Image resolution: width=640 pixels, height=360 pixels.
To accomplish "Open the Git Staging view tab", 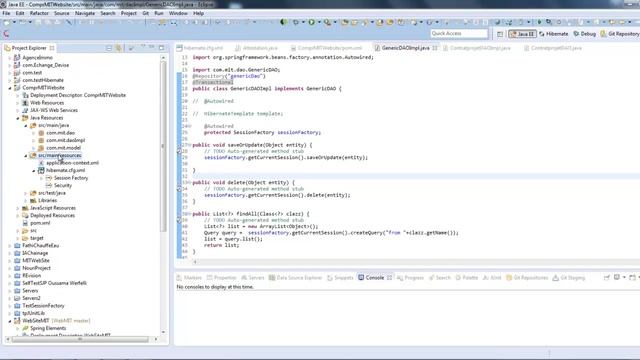I will coord(569,278).
